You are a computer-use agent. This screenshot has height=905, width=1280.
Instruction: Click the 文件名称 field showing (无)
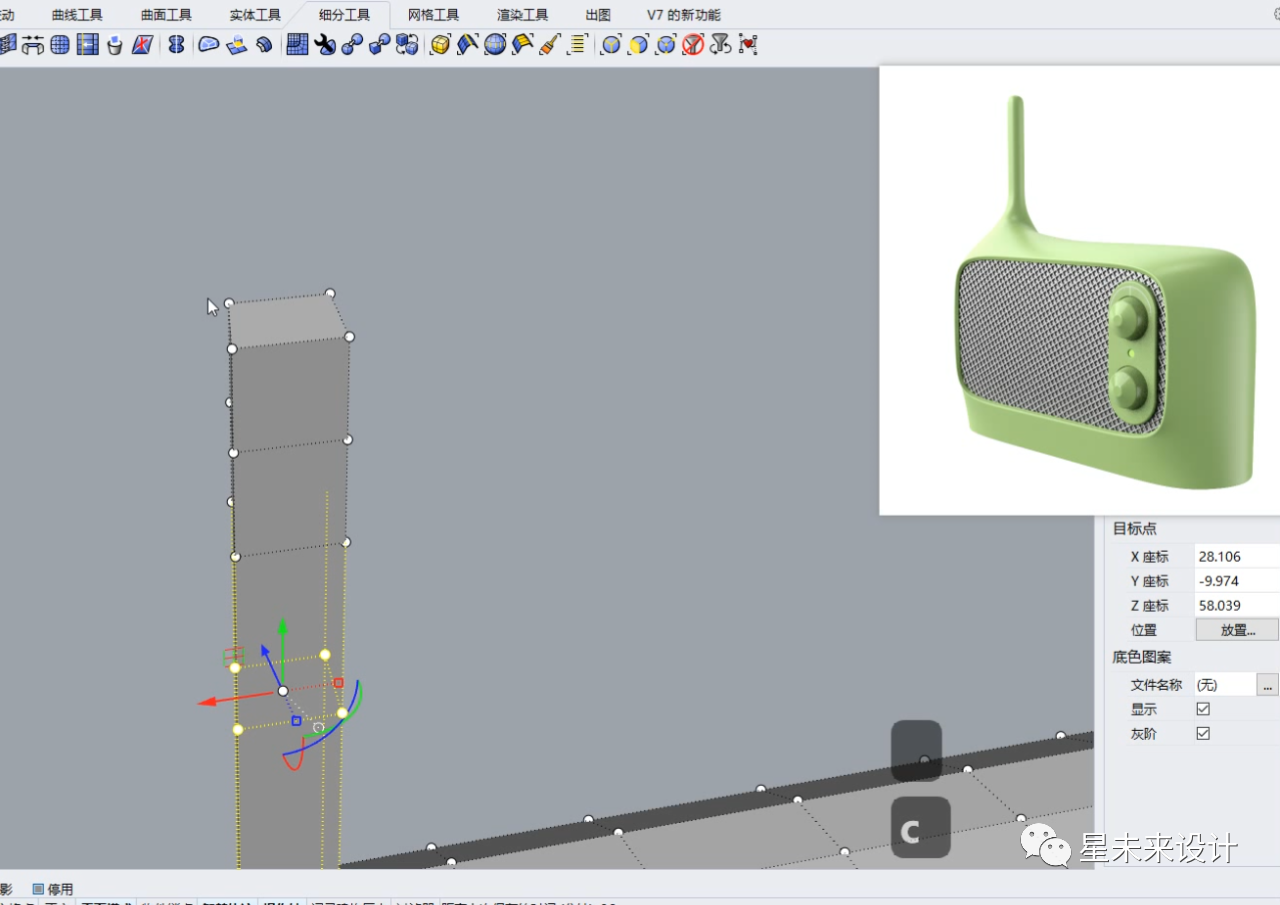(1225, 685)
